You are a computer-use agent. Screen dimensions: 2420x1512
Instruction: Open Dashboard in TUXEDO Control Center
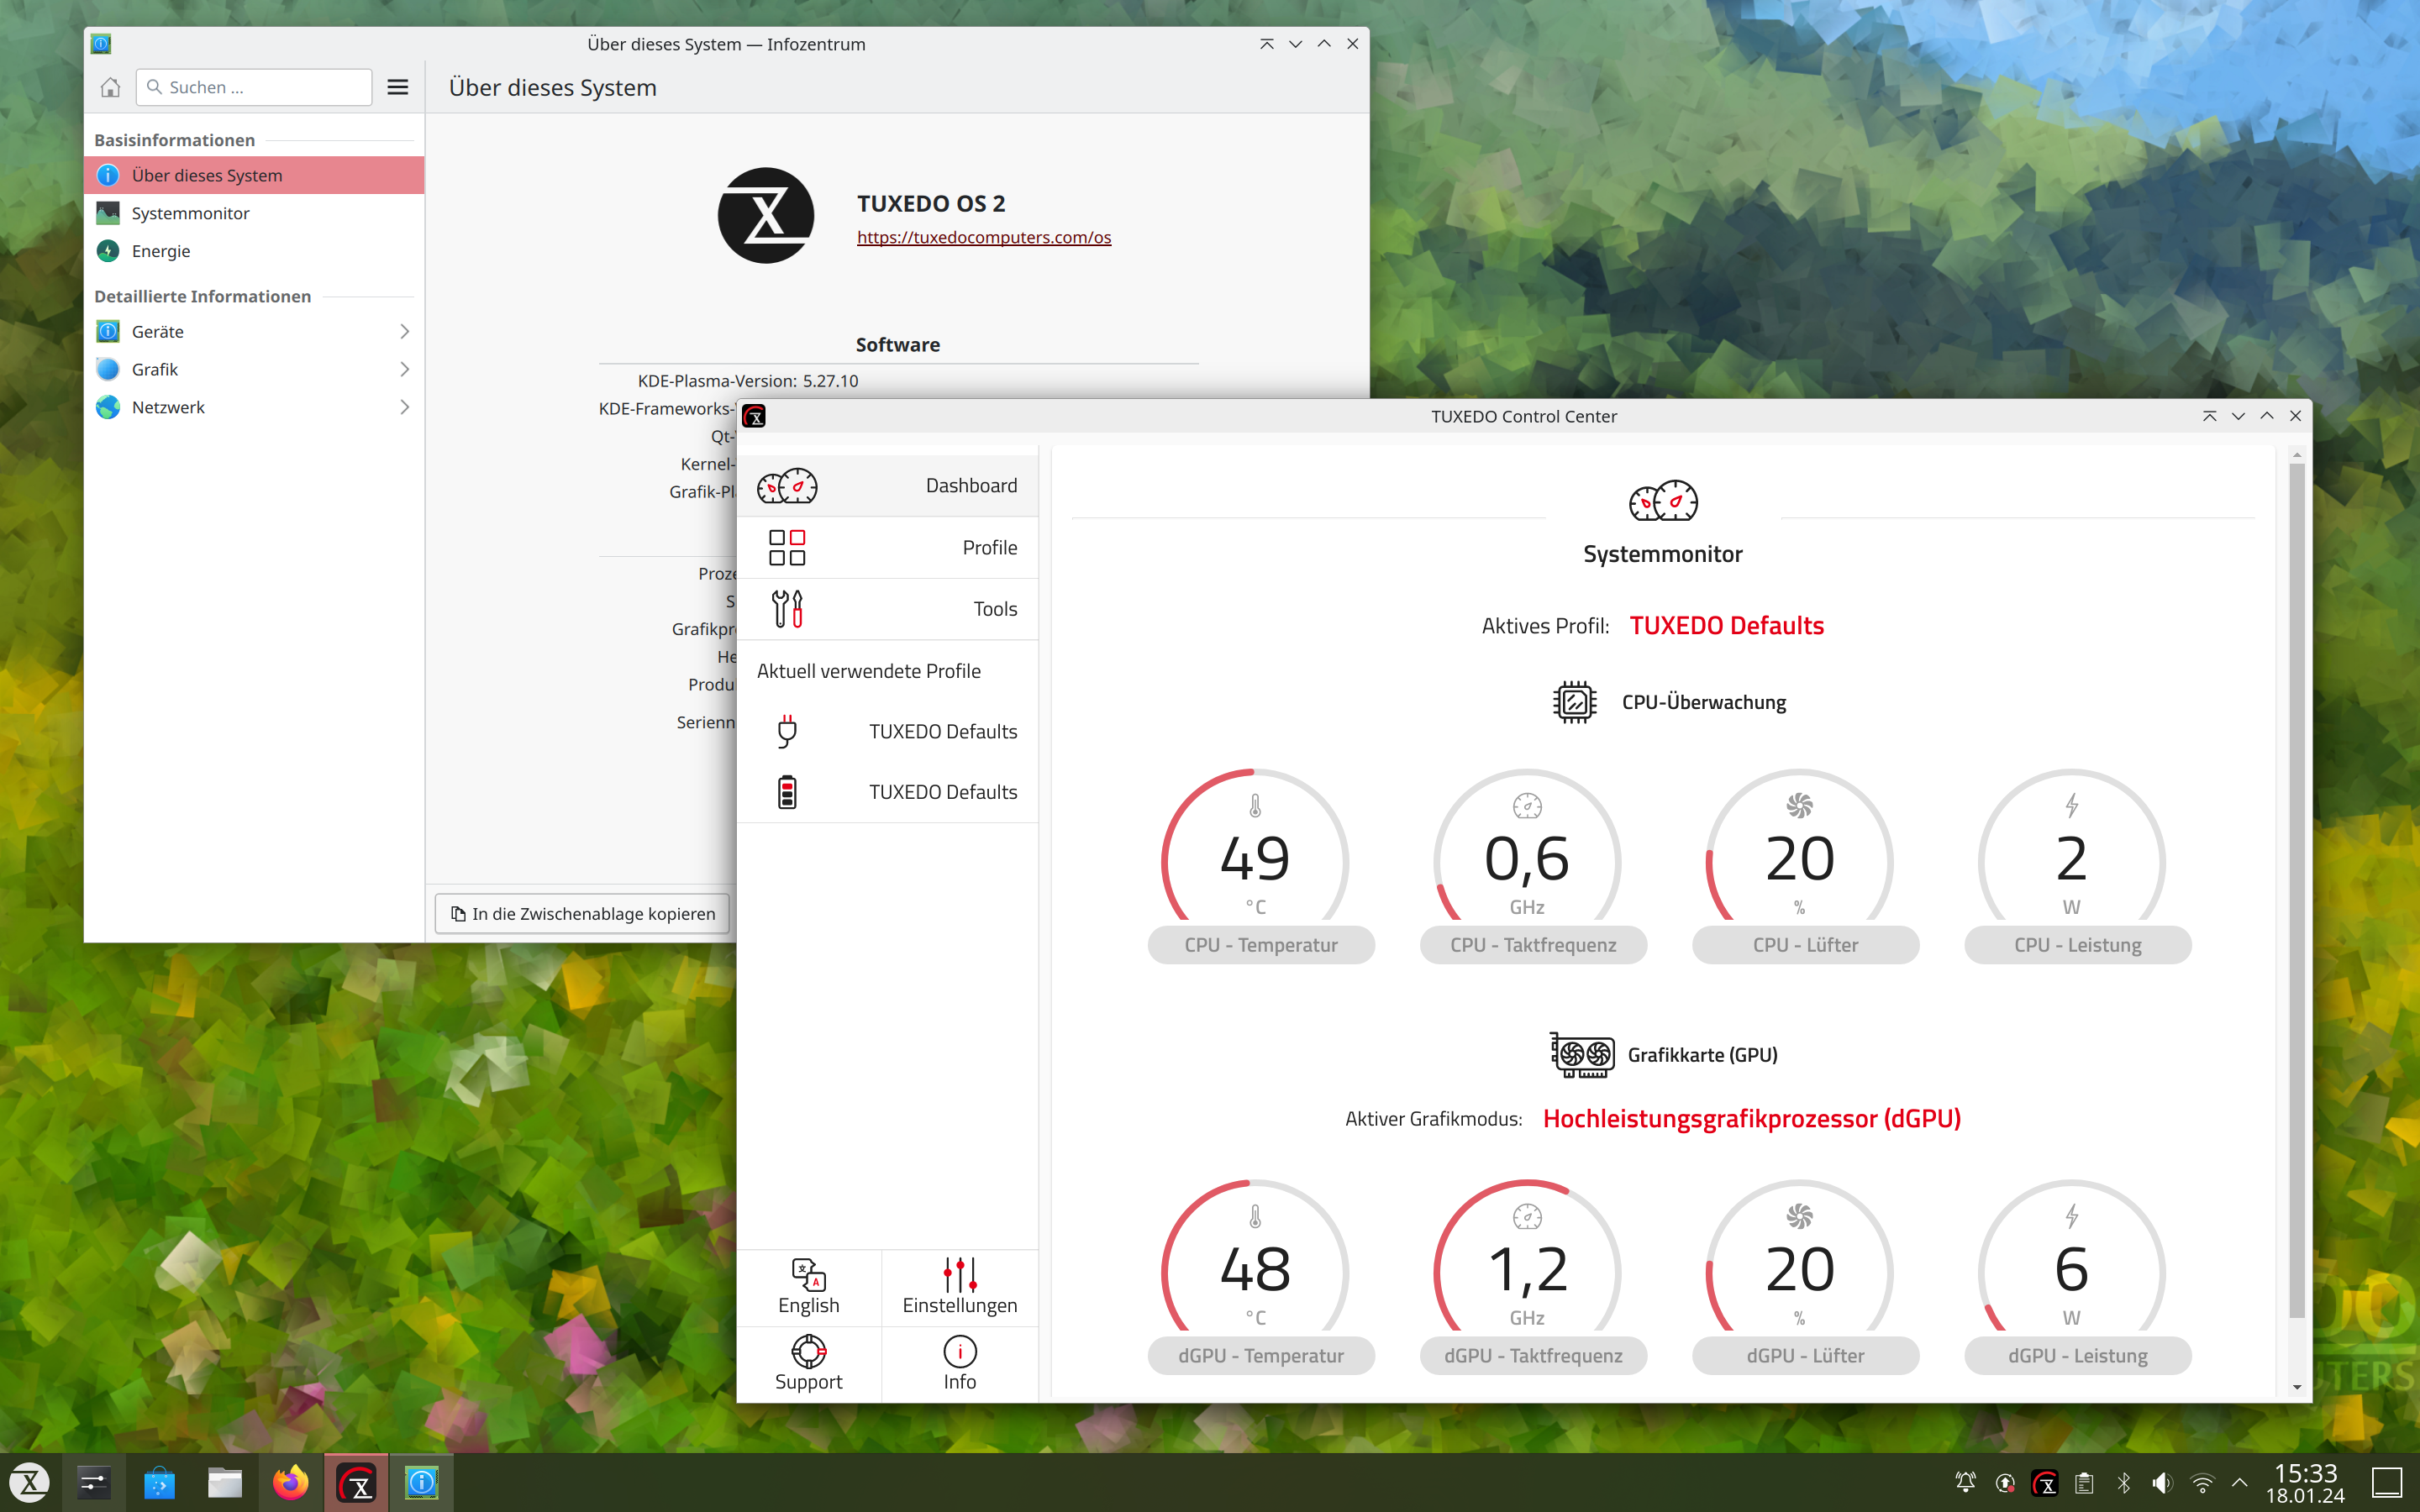point(887,485)
